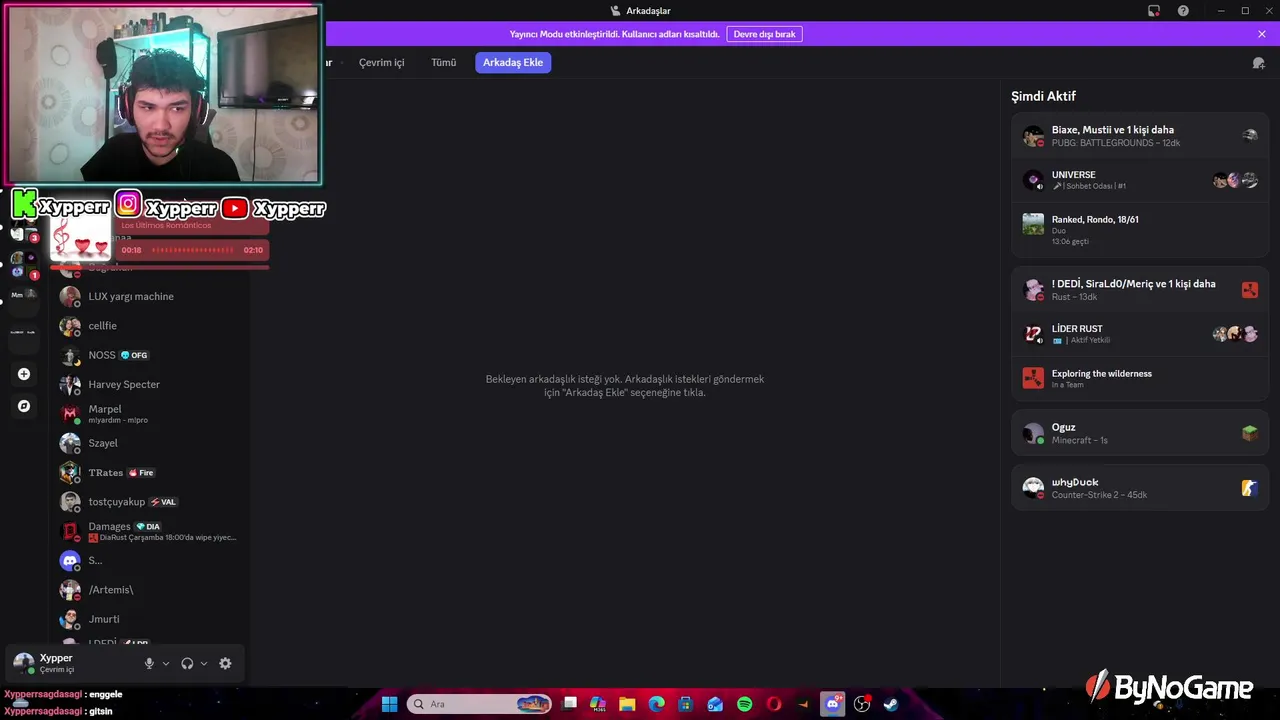Open DM with Marpel
Image resolution: width=1280 pixels, height=720 pixels.
[x=150, y=414]
